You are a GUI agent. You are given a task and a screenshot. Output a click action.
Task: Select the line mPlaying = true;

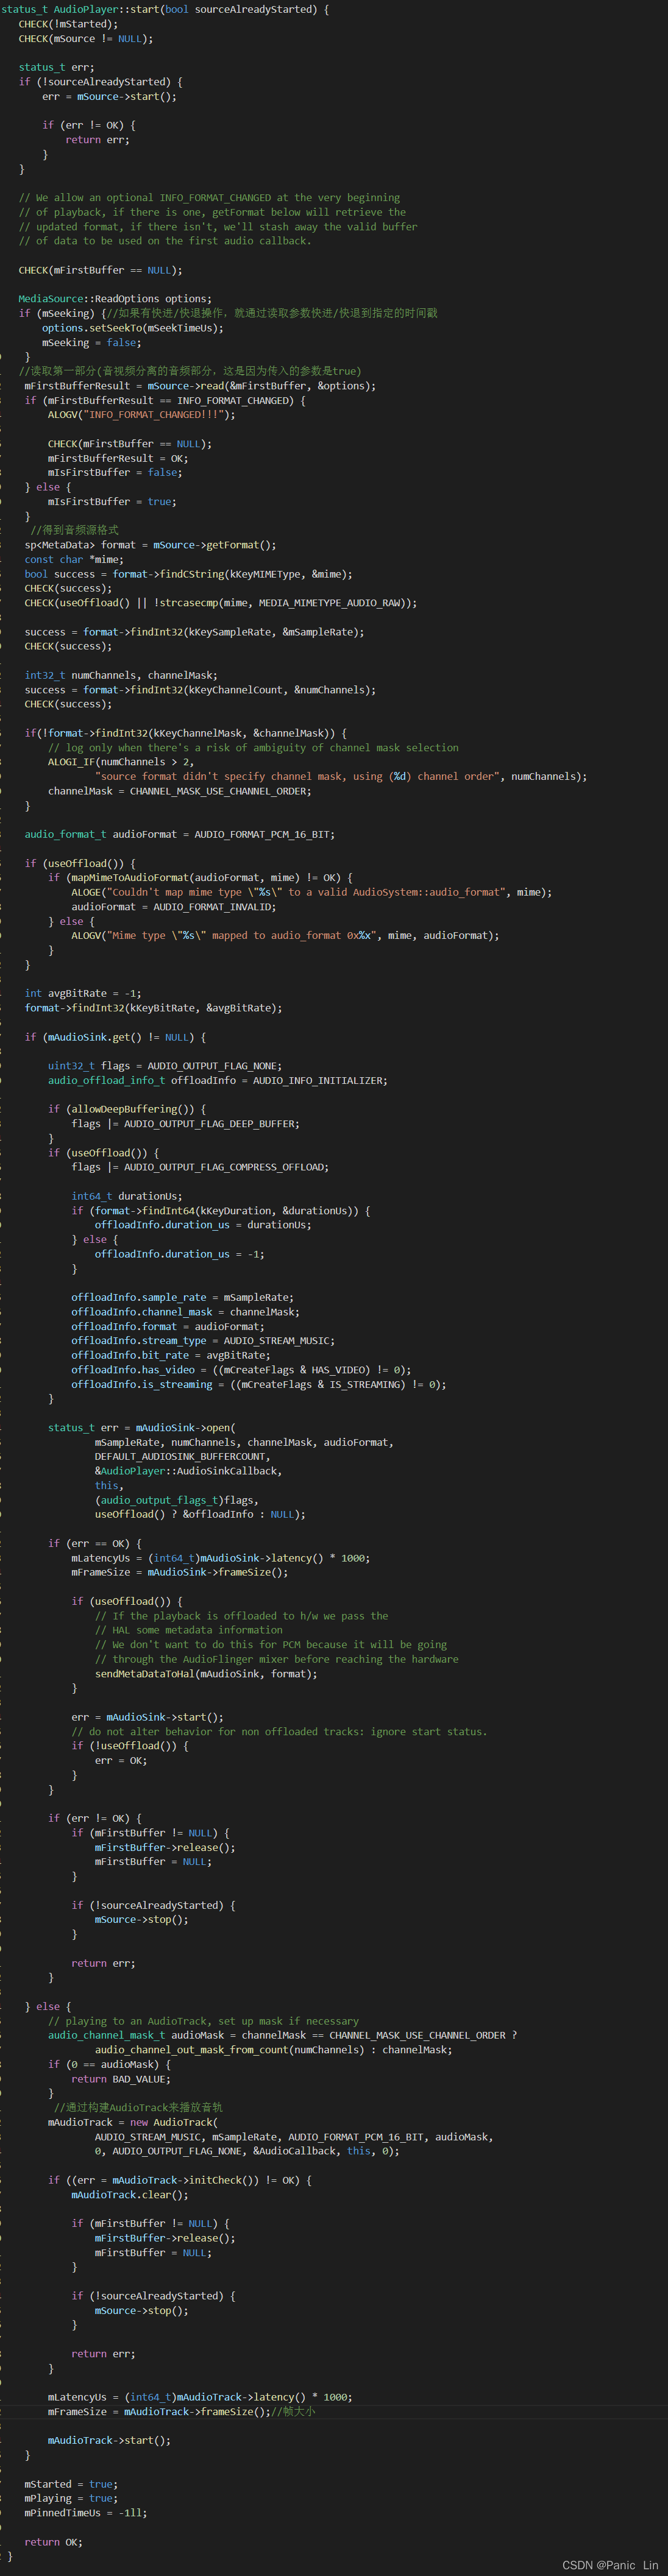pos(71,2498)
